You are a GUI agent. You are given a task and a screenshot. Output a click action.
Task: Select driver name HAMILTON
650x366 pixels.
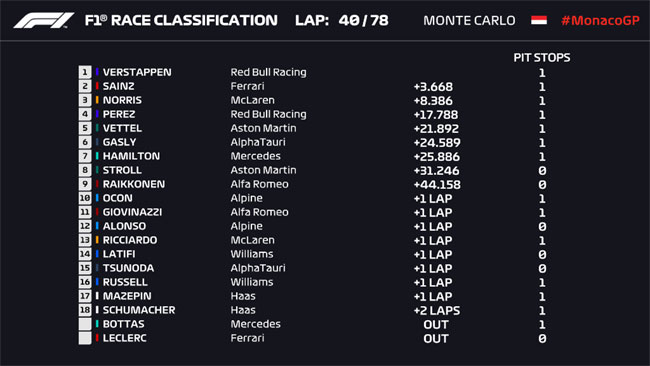coord(131,156)
